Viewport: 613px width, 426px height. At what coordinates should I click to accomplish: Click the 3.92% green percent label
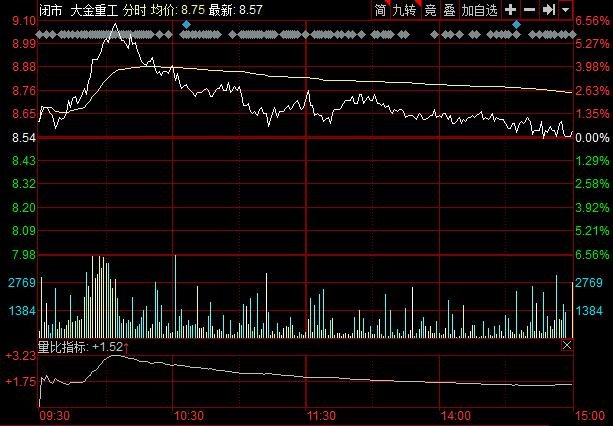click(x=592, y=208)
